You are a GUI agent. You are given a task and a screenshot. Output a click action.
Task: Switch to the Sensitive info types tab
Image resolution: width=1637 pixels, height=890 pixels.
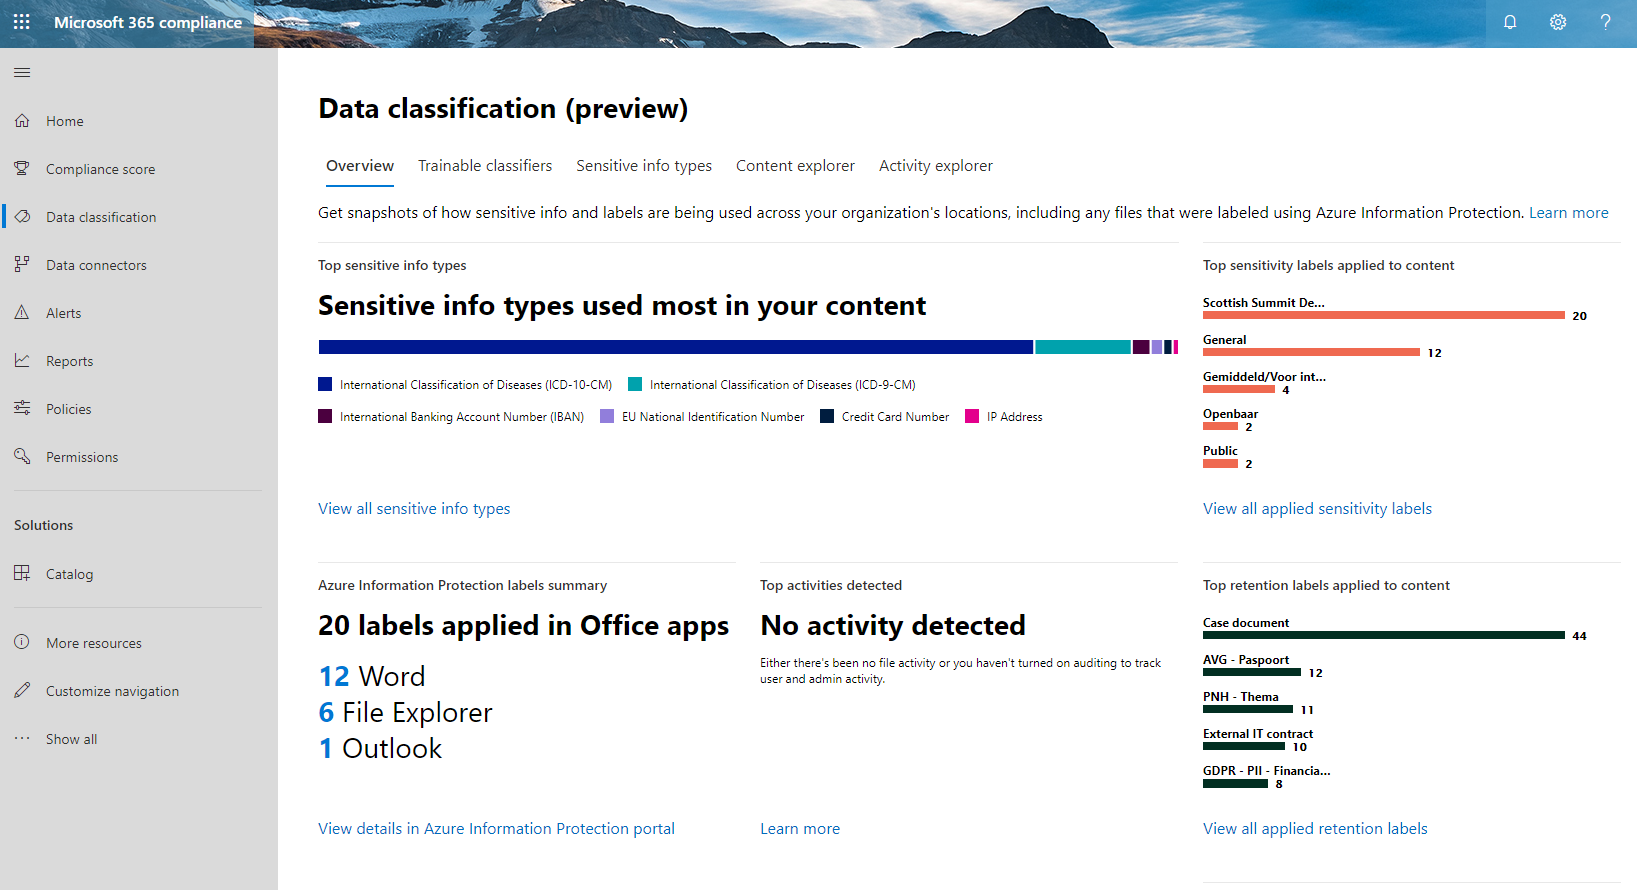[x=643, y=165]
